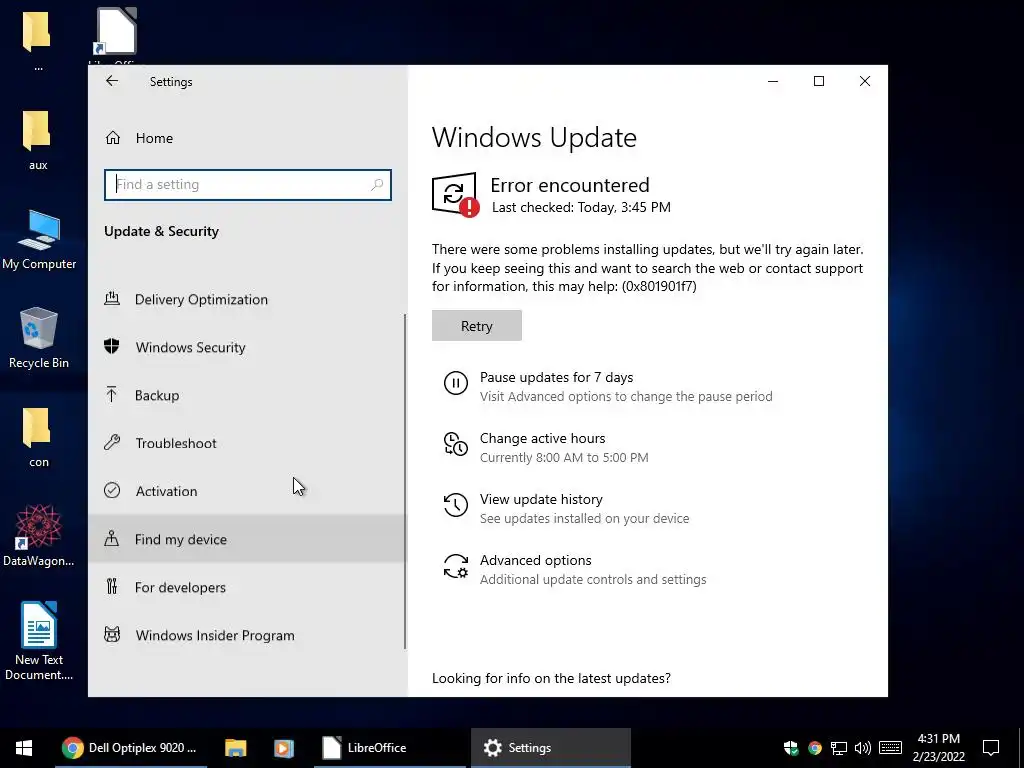
Task: Click the Home house icon
Action: pos(113,138)
